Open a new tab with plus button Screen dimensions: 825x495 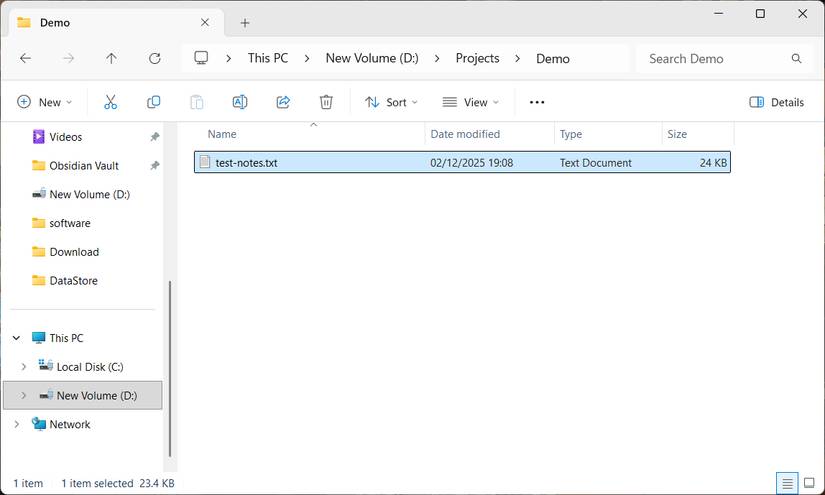click(245, 23)
